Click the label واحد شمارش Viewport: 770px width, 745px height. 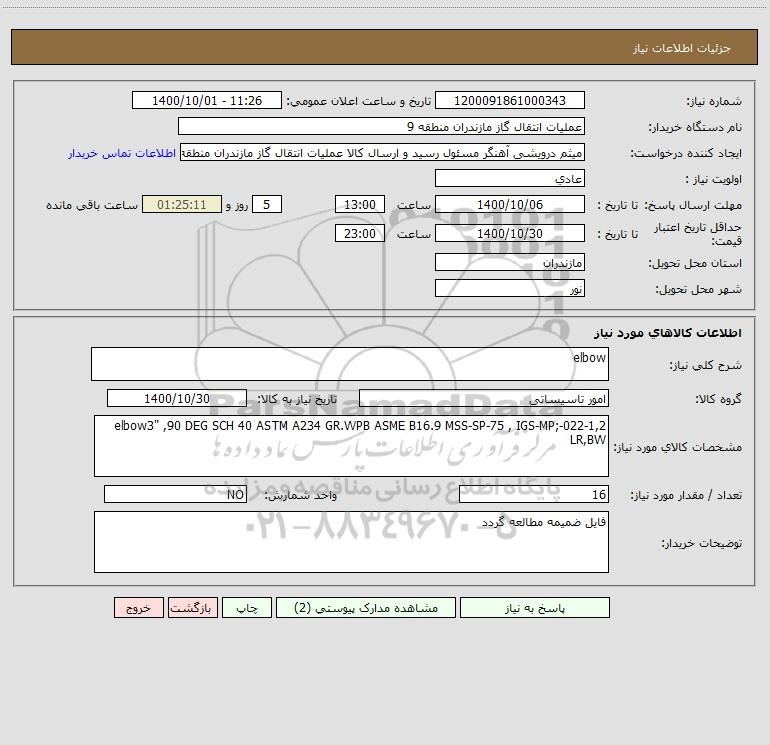pos(301,495)
